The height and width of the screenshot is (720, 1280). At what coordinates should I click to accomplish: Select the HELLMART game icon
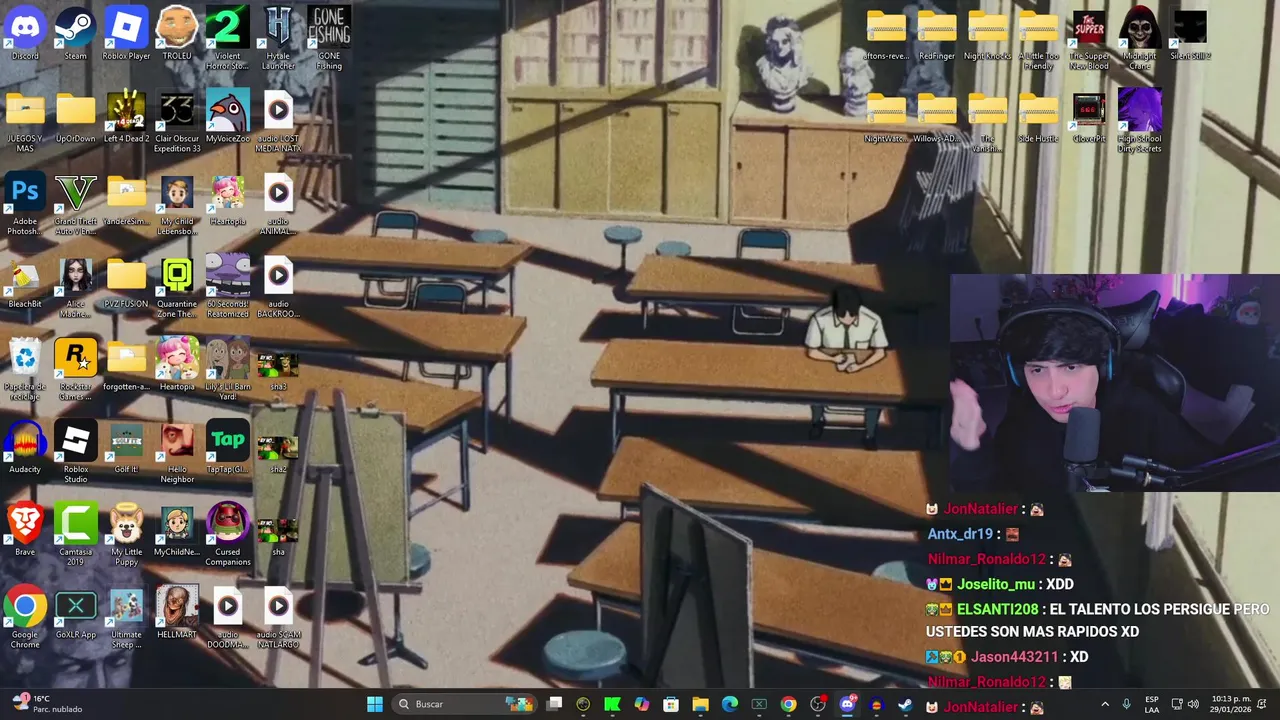tap(177, 613)
